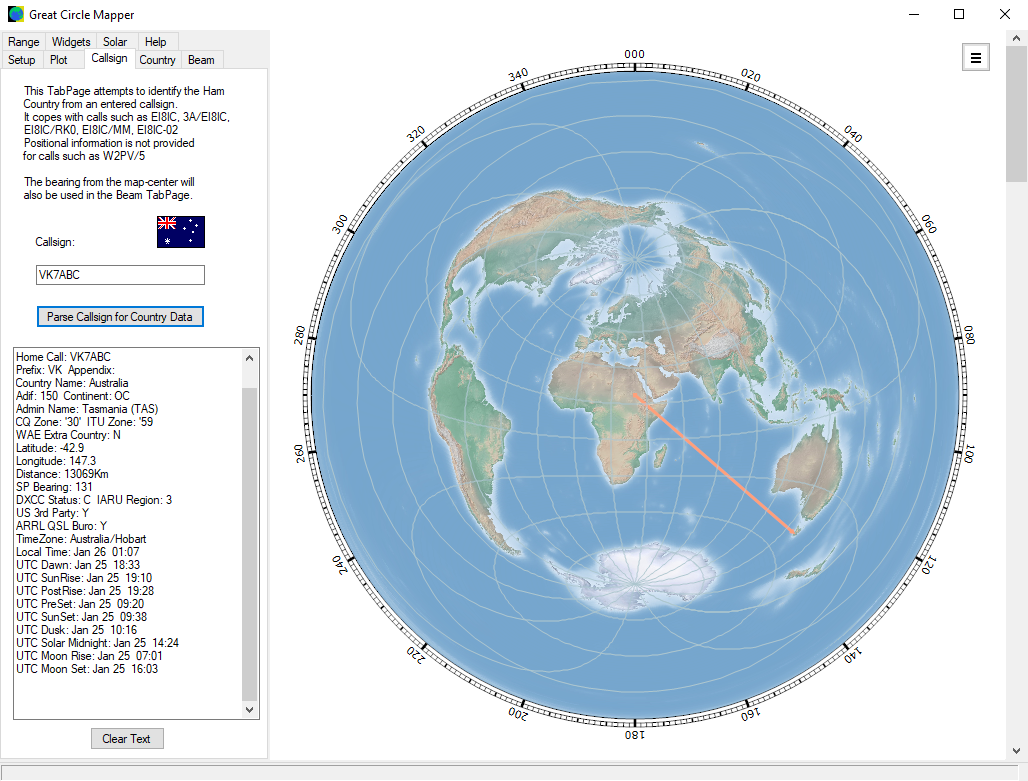
Task: Open the Help tab
Action: point(155,41)
